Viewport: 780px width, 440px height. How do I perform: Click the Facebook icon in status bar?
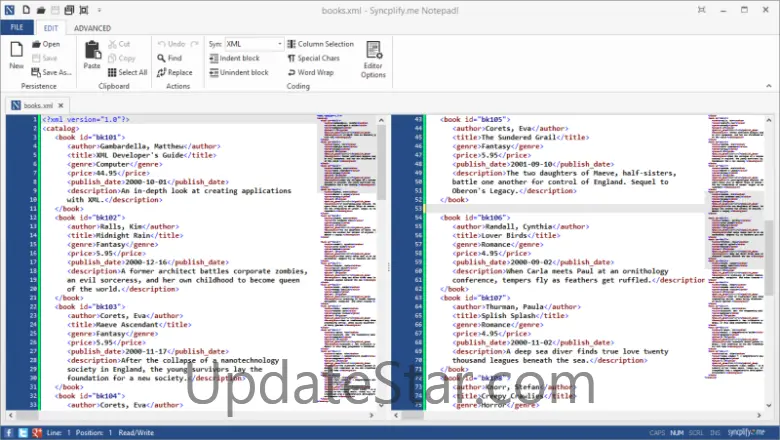click(9, 433)
